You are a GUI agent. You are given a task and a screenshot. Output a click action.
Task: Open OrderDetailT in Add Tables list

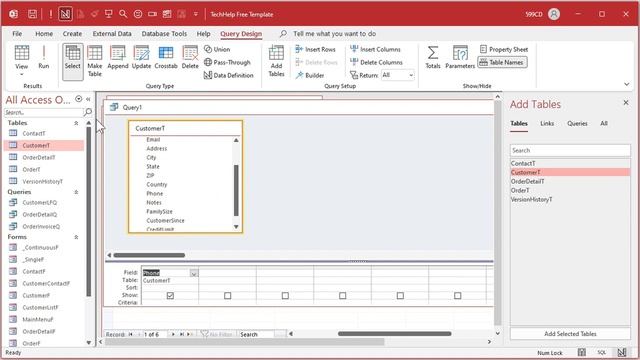570,181
